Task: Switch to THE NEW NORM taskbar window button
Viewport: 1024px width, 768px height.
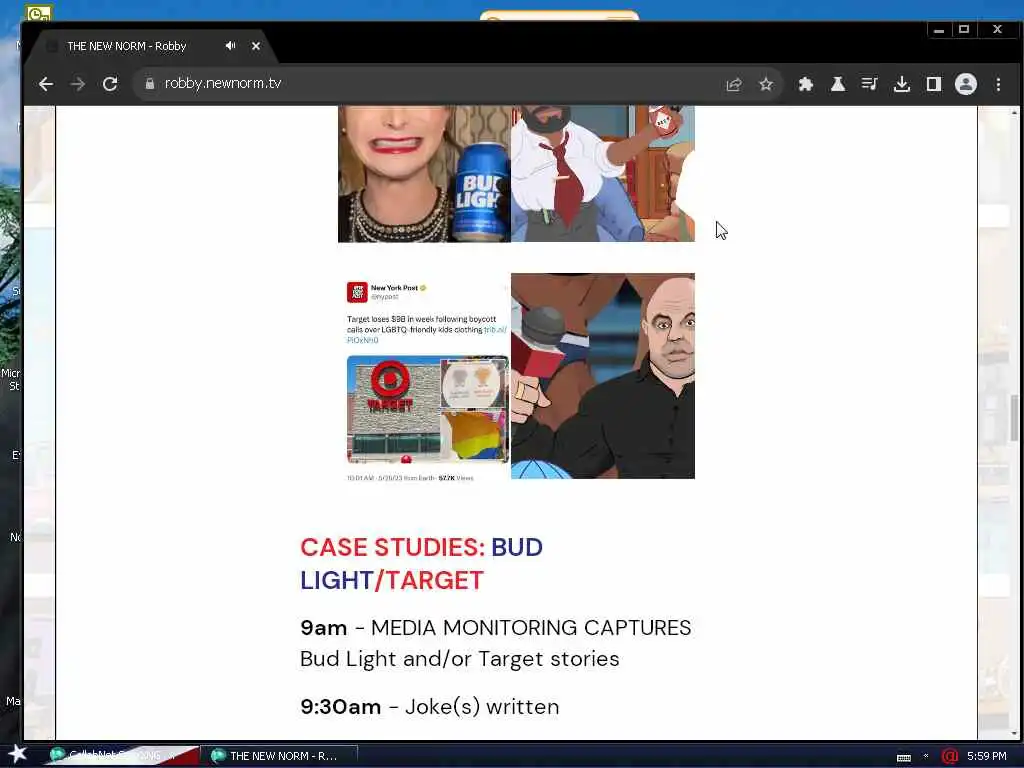Action: point(281,756)
